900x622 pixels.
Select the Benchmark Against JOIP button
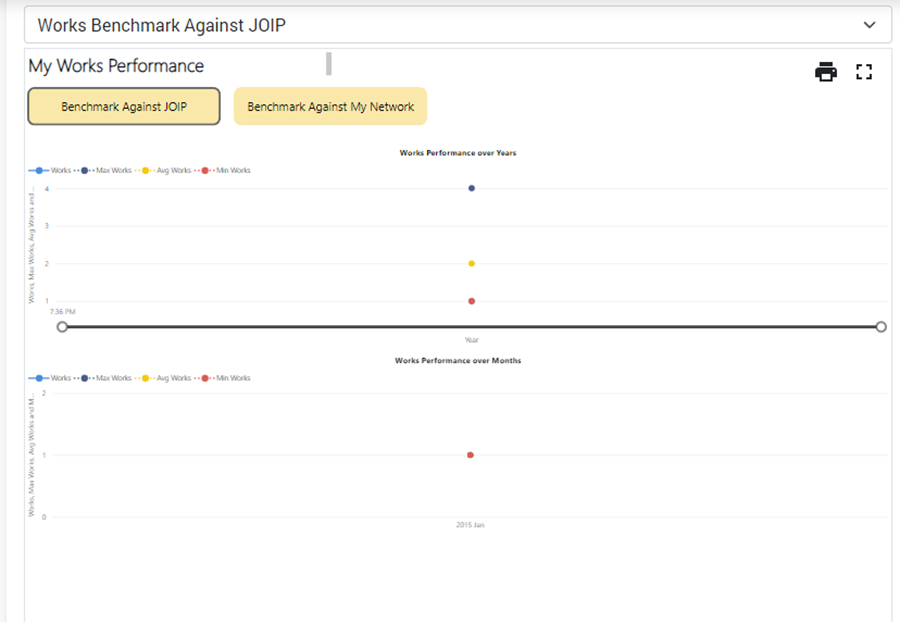pyautogui.click(x=124, y=106)
